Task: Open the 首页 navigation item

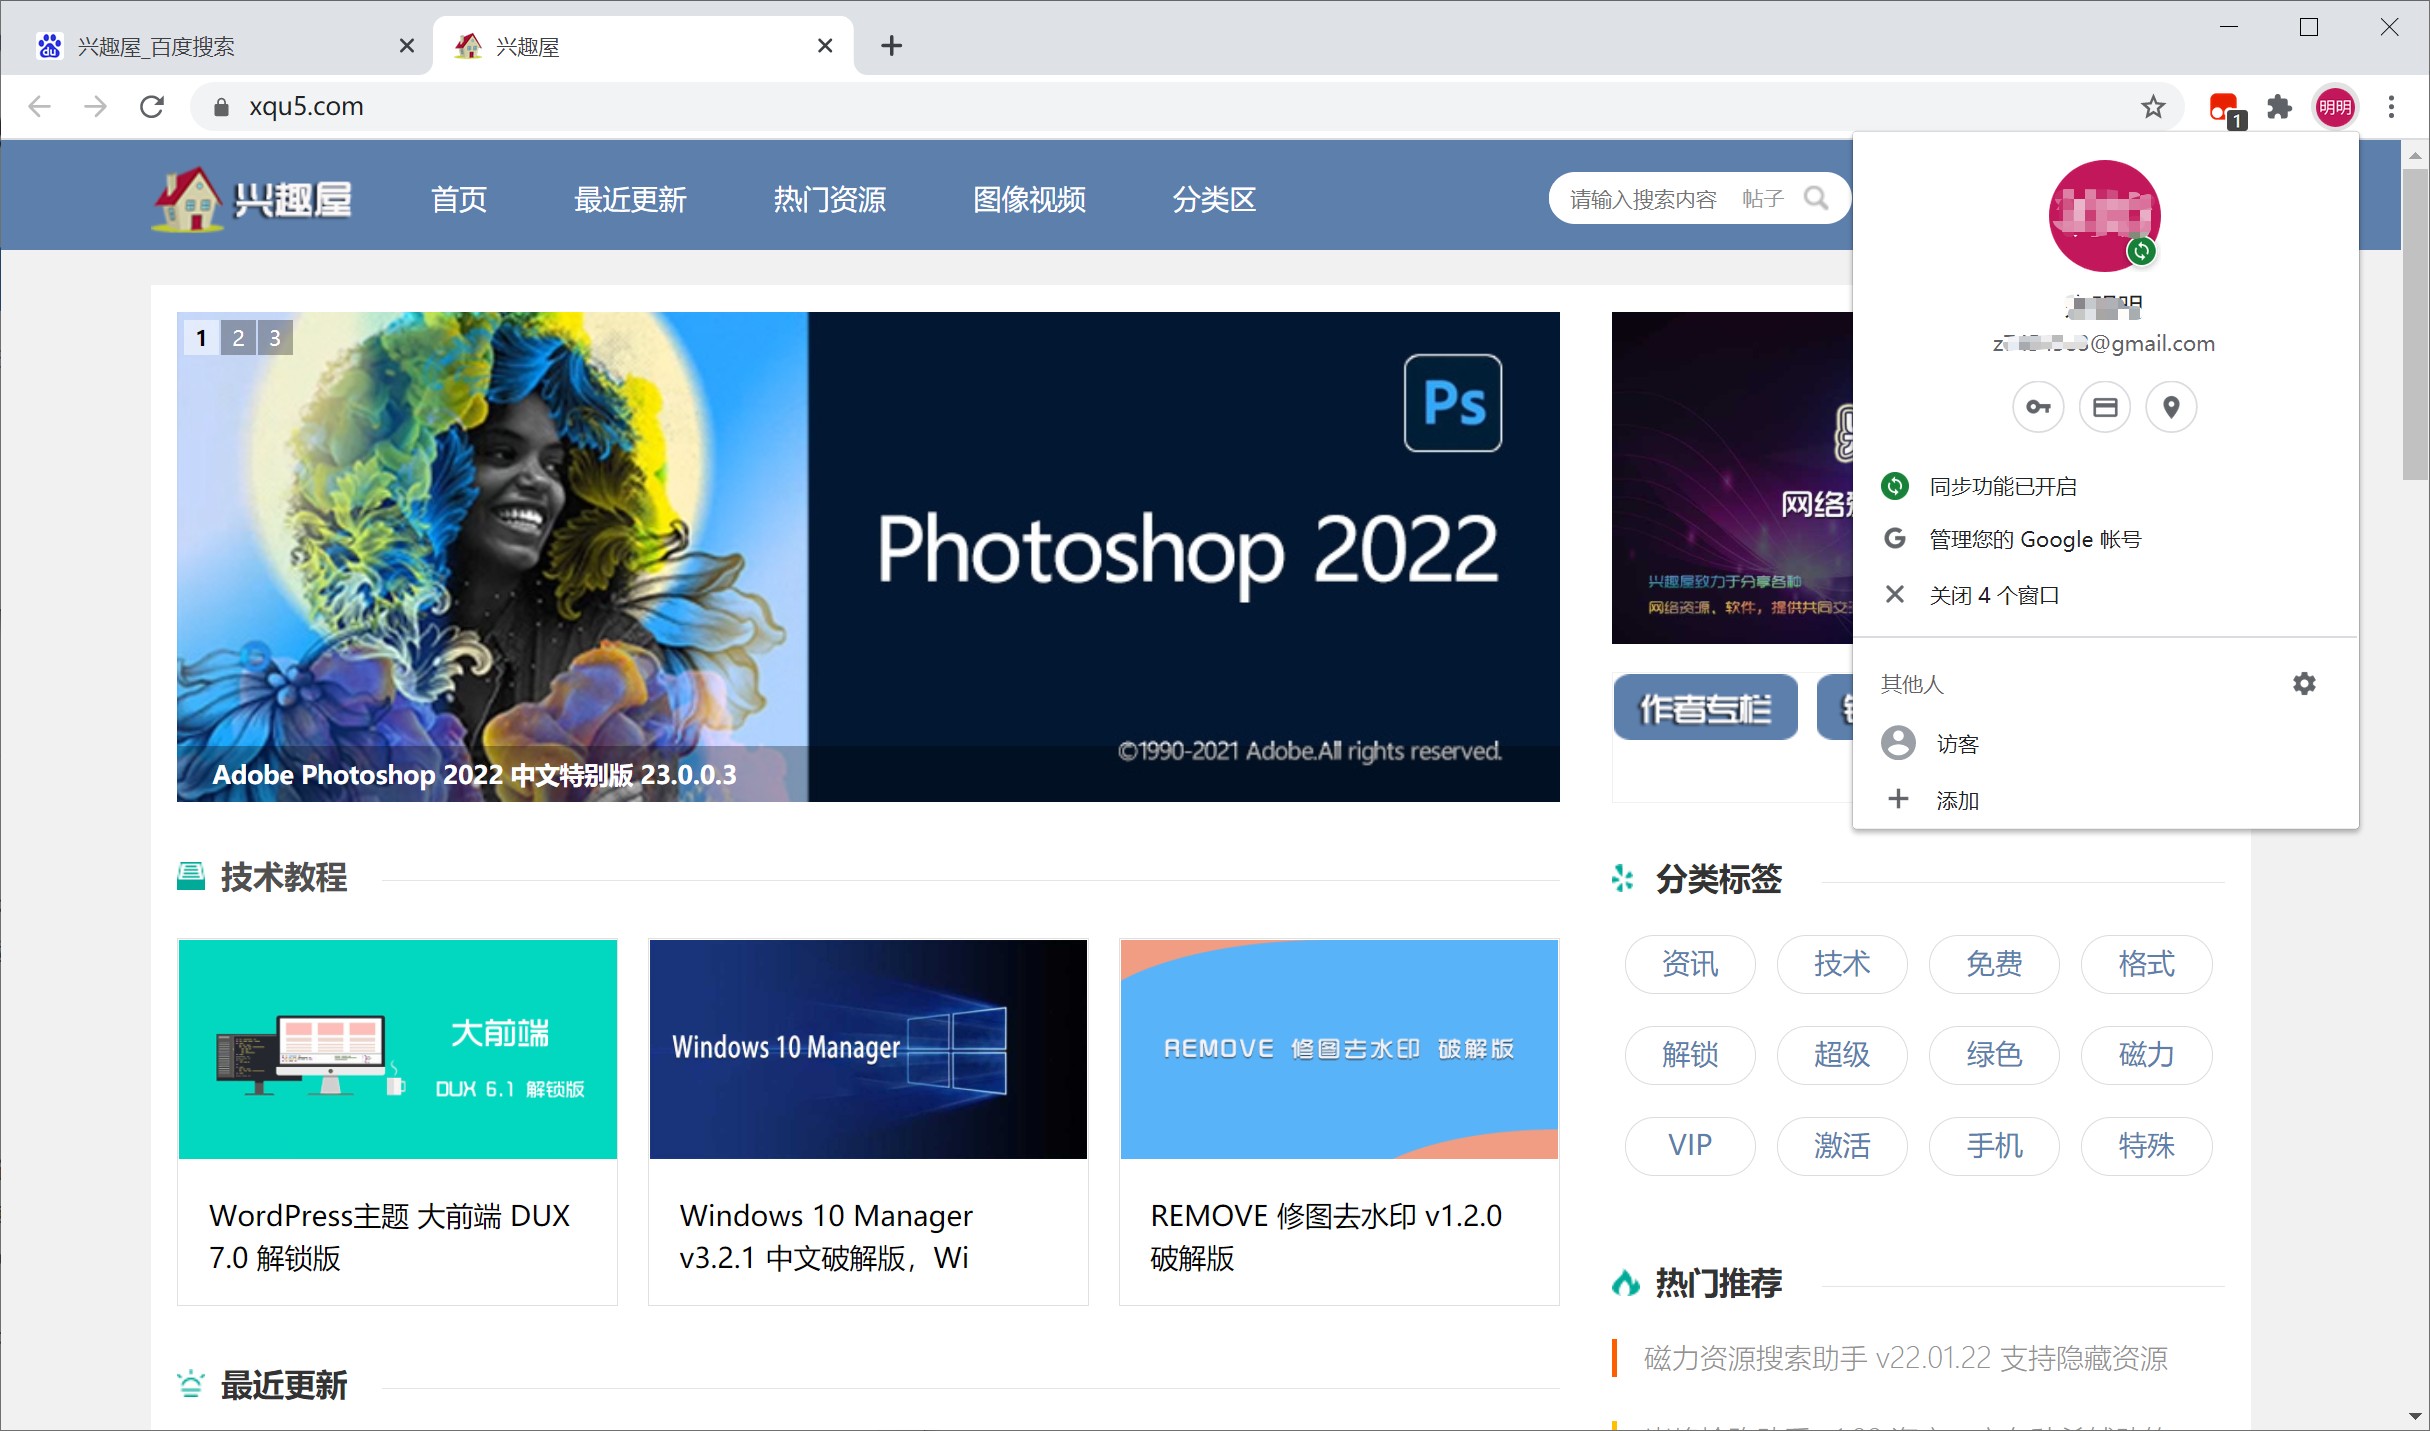Action: [x=459, y=199]
